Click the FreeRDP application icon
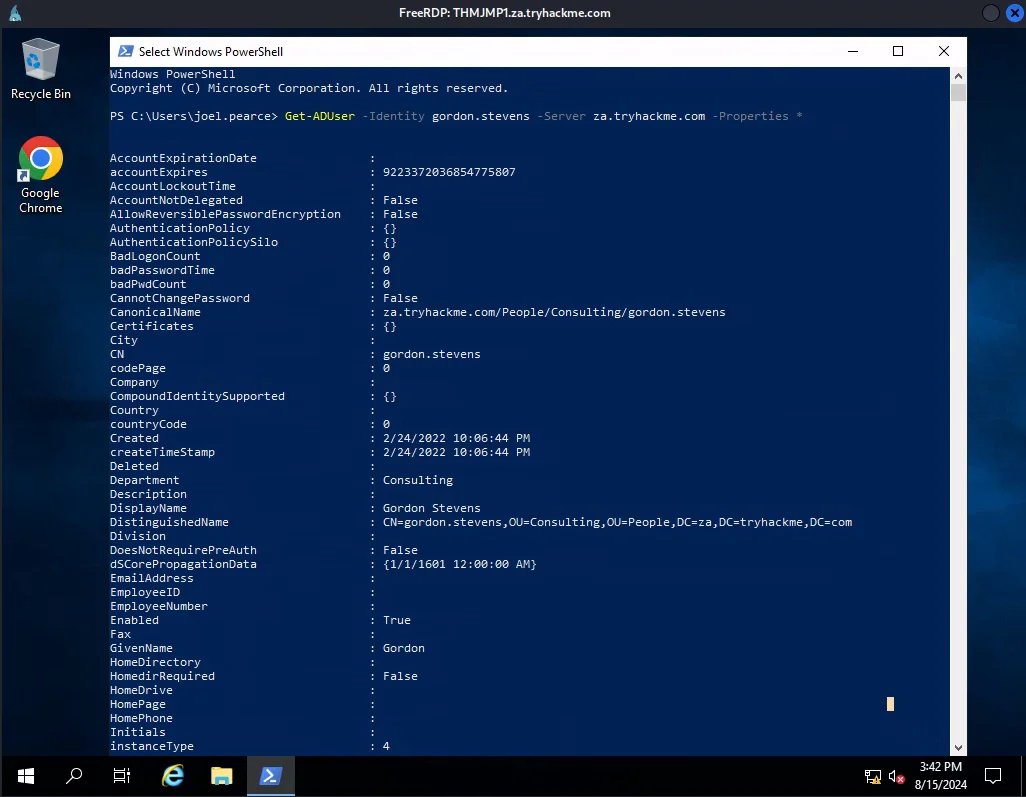The image size is (1026, 797). pyautogui.click(x=15, y=13)
